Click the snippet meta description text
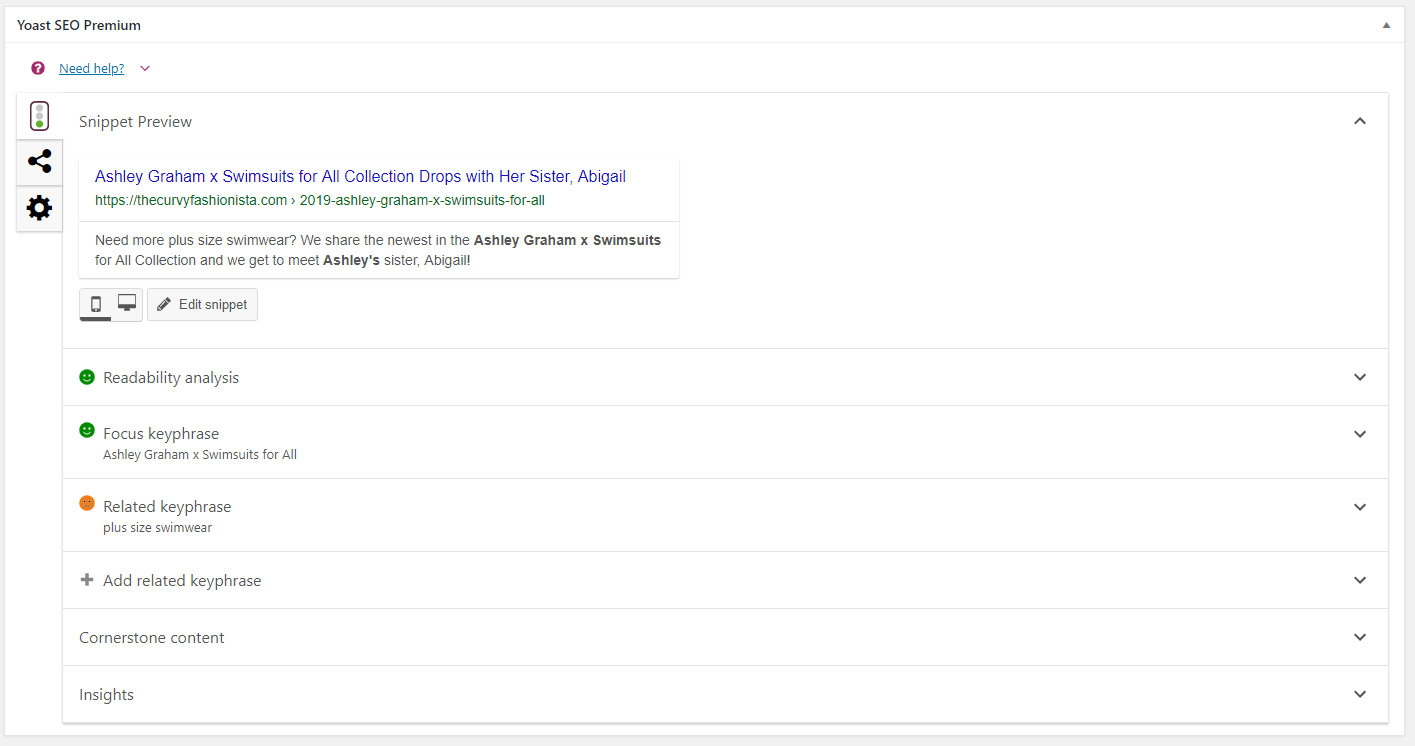The image size is (1415, 746). (378, 250)
